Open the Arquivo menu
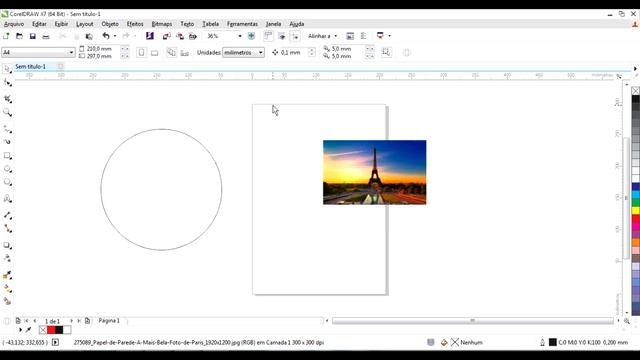The height and width of the screenshot is (360, 640). tap(14, 24)
